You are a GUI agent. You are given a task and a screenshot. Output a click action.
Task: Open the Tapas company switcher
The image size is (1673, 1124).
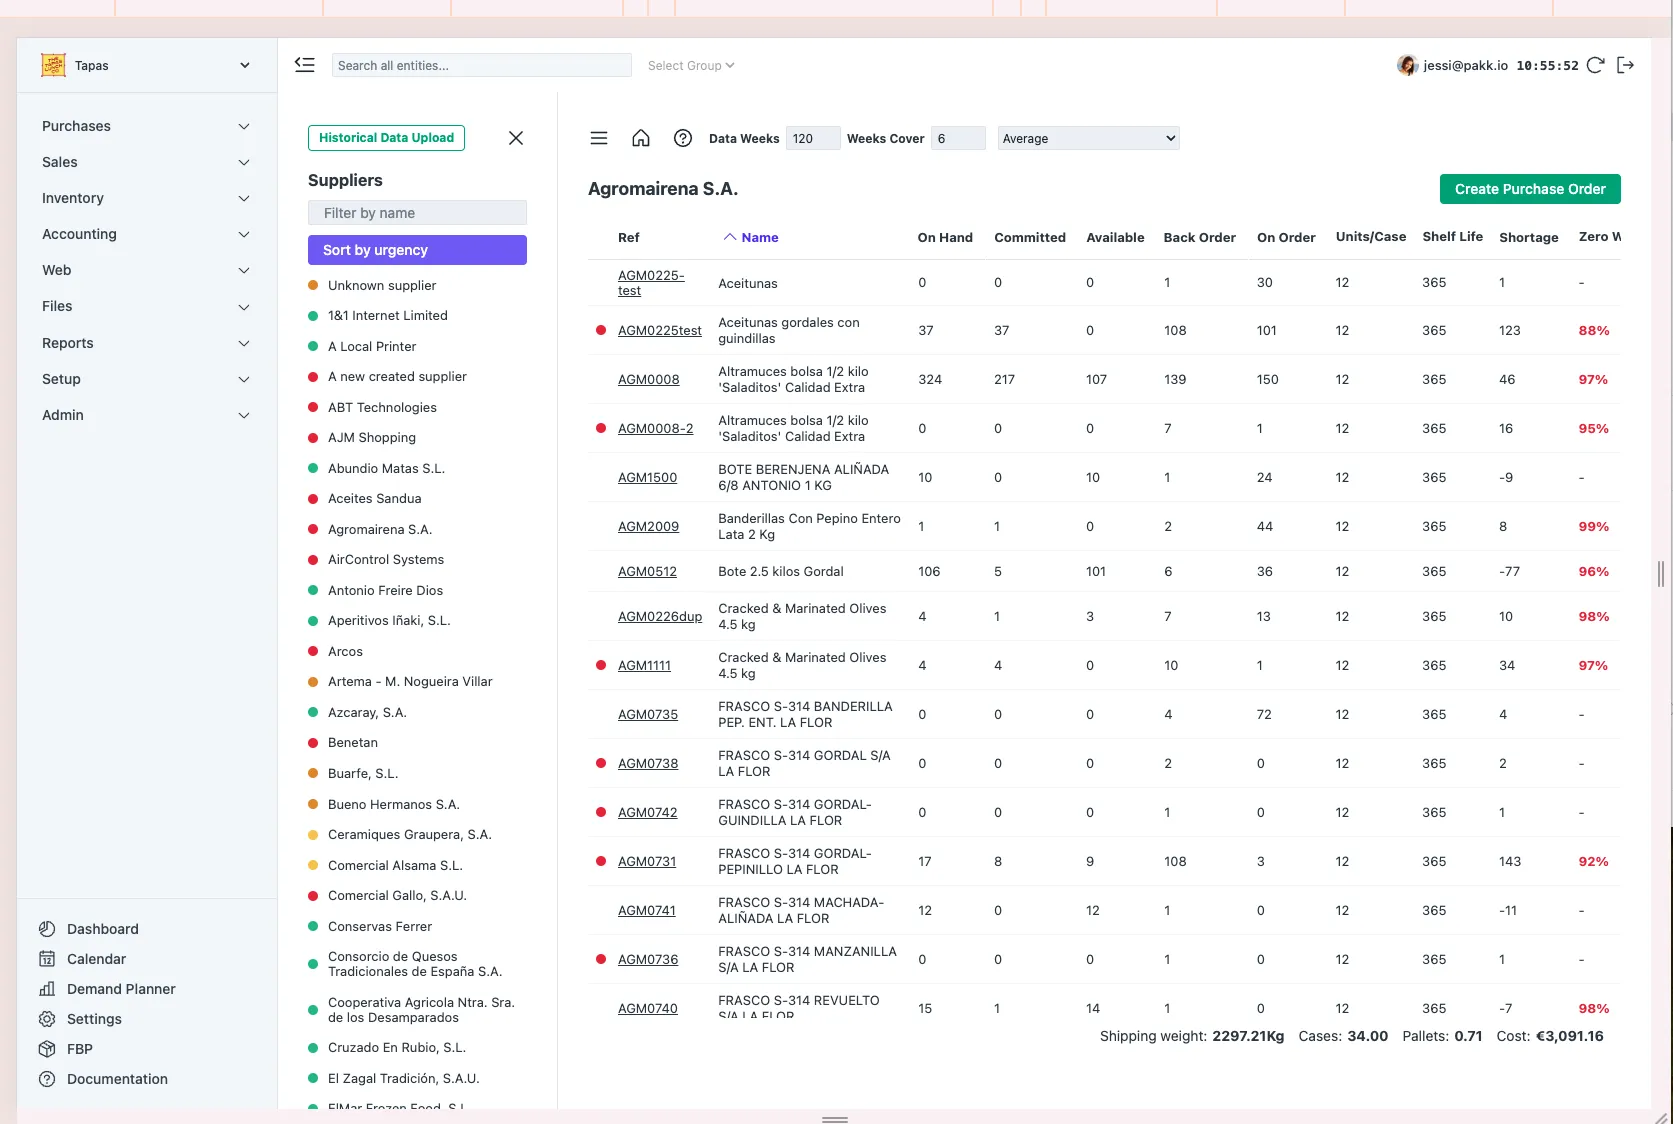[x=146, y=66]
